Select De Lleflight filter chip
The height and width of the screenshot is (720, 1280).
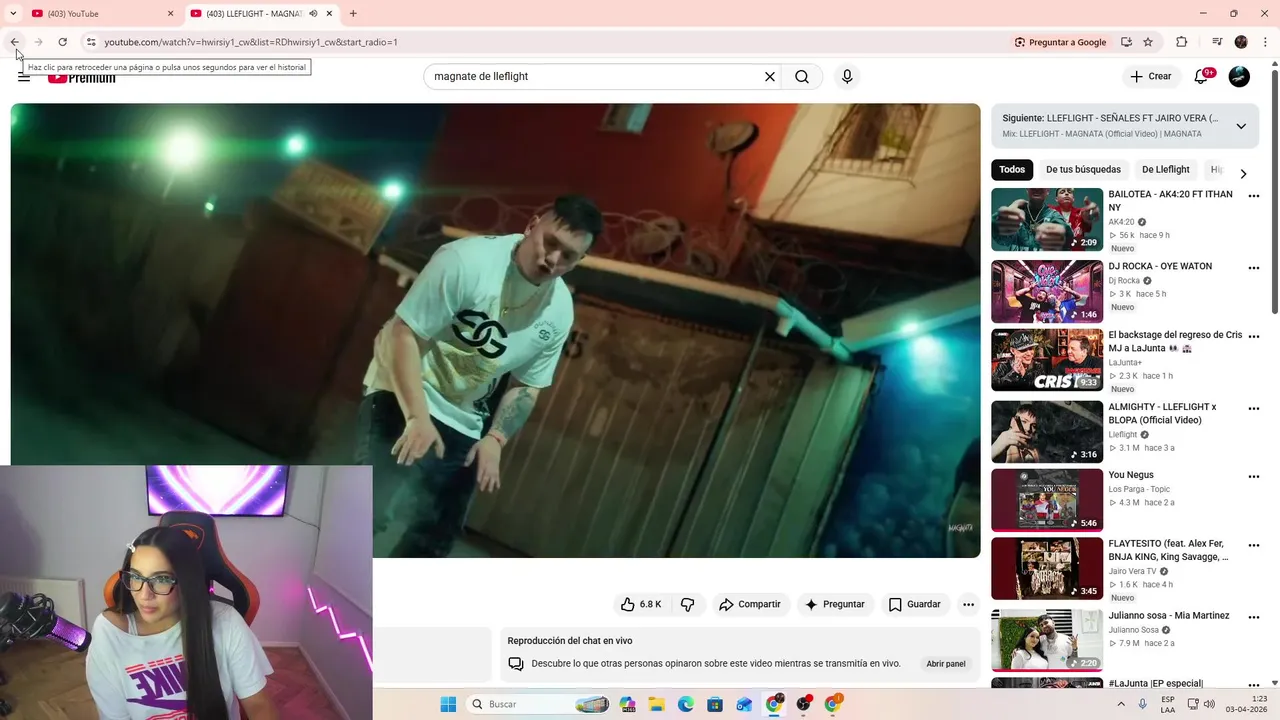pos(1166,170)
